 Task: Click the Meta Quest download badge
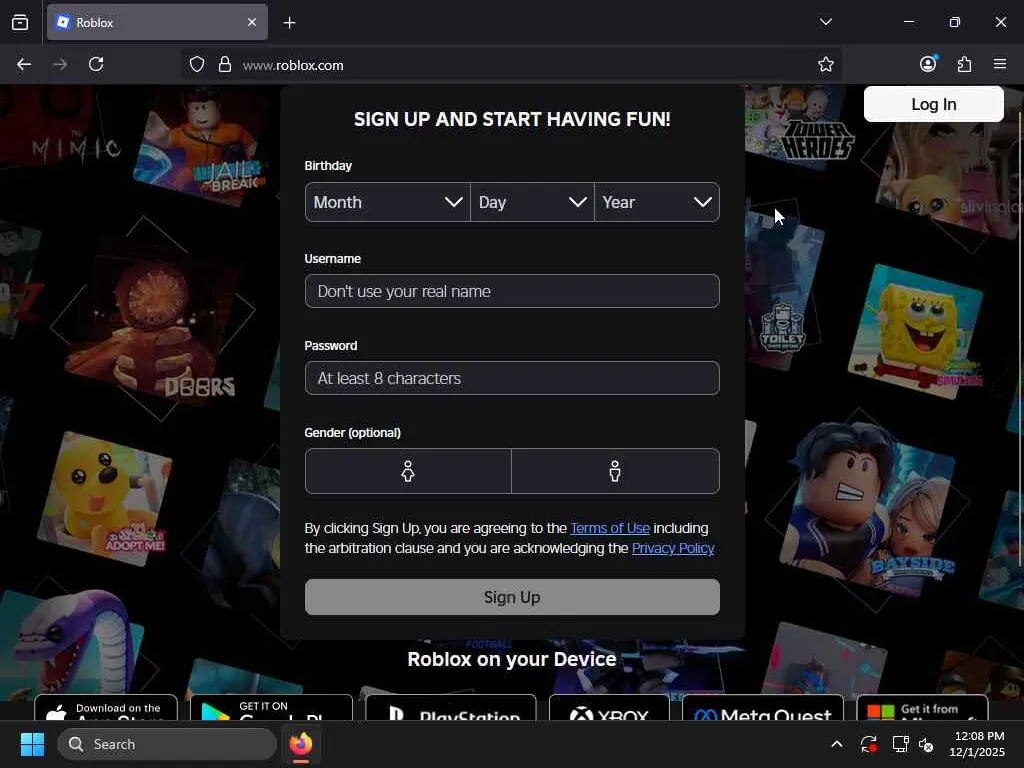pyautogui.click(x=763, y=709)
